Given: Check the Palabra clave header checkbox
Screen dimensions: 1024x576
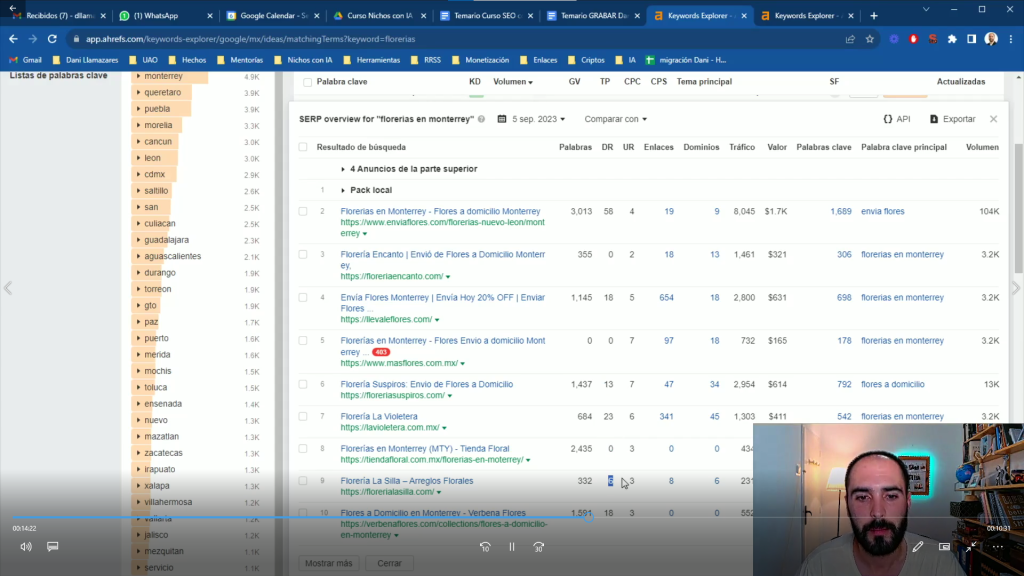Looking at the screenshot, I should [x=308, y=82].
